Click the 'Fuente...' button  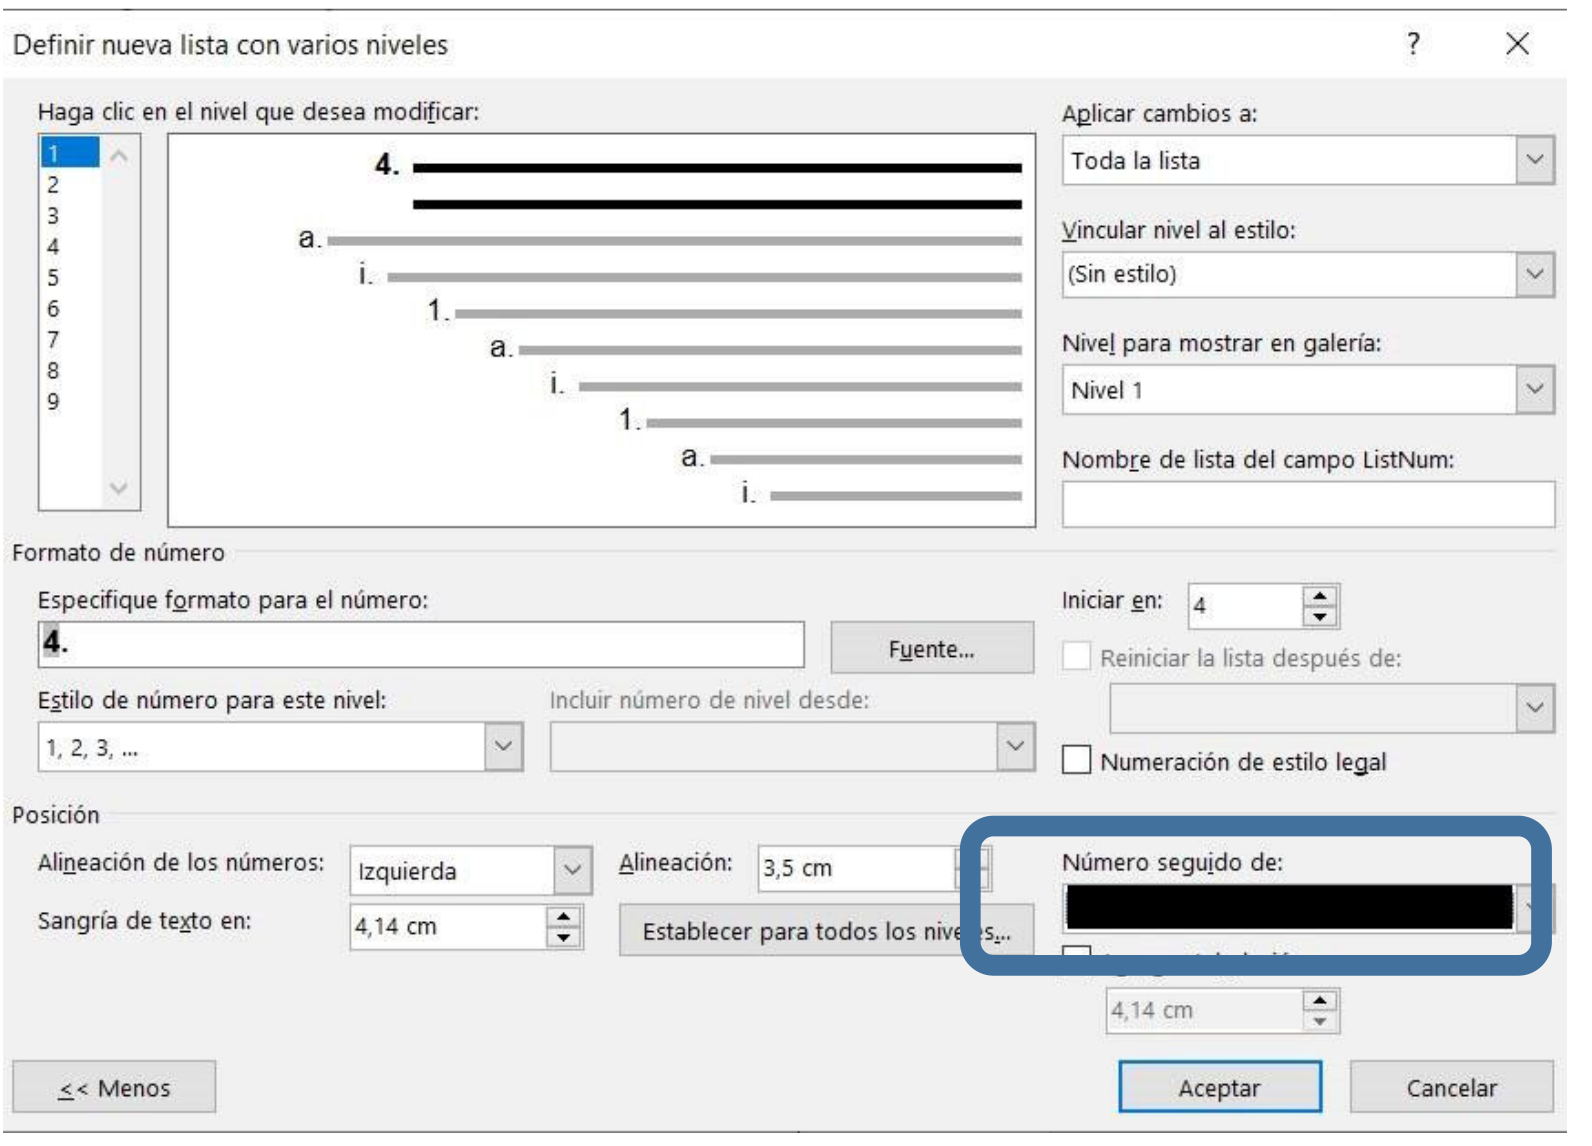(x=931, y=649)
